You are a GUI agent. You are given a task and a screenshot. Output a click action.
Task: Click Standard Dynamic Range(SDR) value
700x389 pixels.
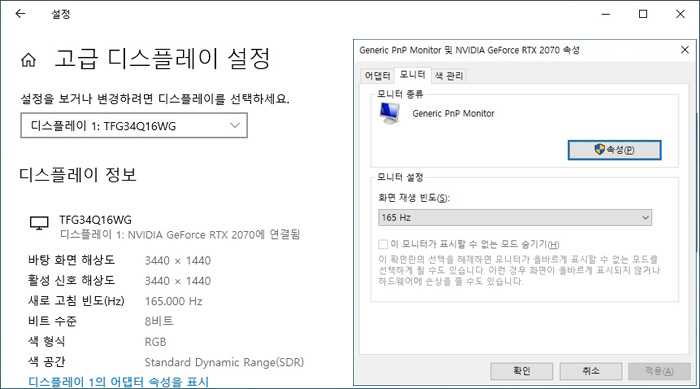(x=224, y=362)
